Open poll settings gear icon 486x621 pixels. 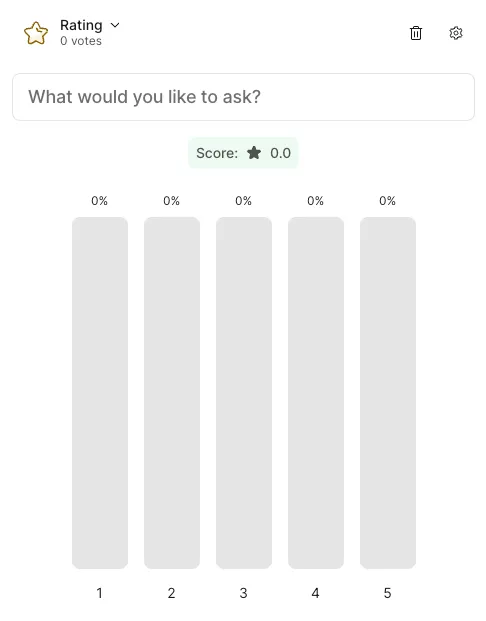(x=456, y=33)
